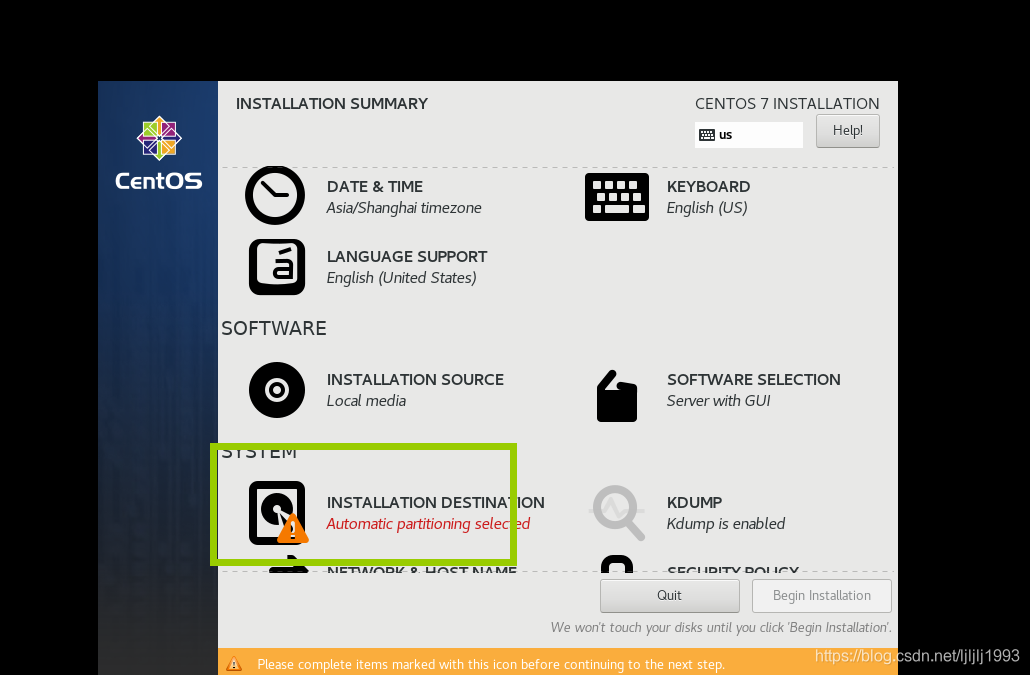Click 'Asia/Shanghai timezone' text

coord(404,208)
